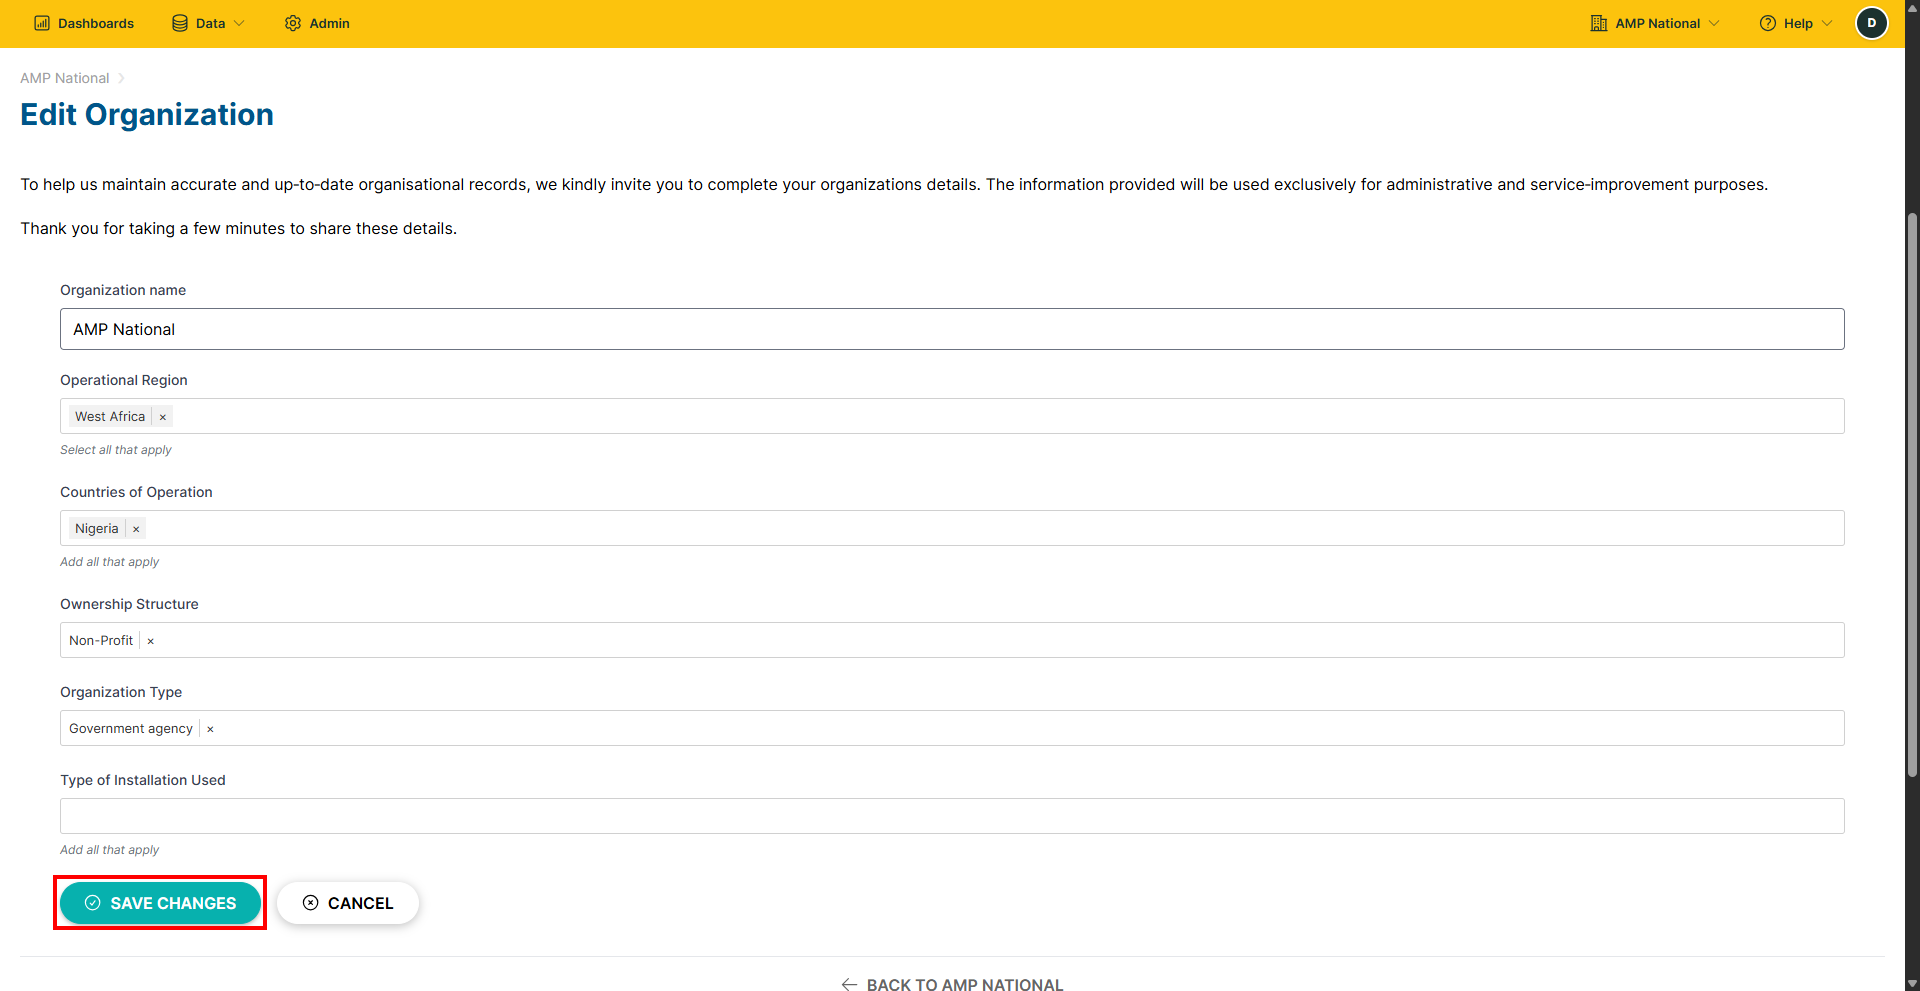Click the Admin gear icon
Viewport: 1920px width, 991px height.
point(293,23)
